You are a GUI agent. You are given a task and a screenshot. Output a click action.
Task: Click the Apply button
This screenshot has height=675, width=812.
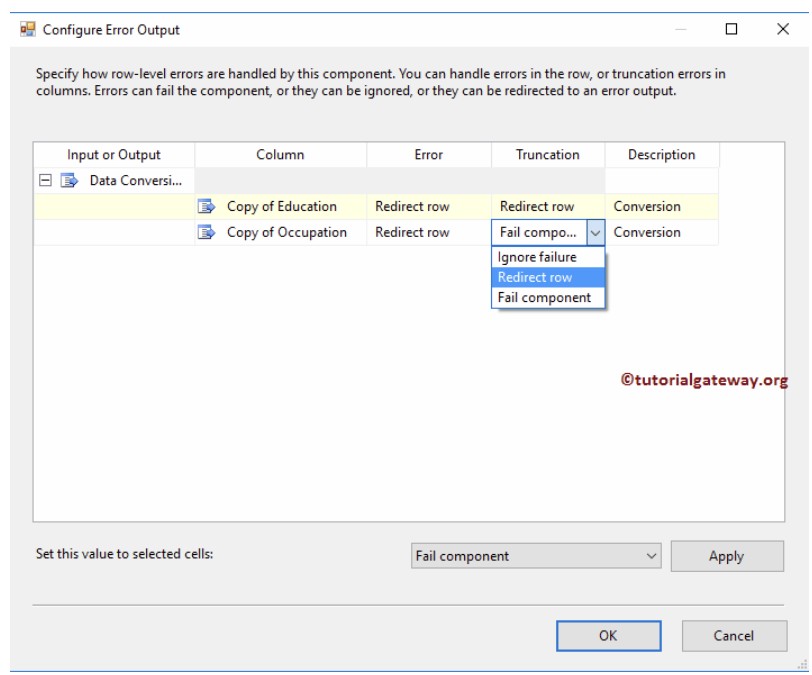click(x=727, y=556)
